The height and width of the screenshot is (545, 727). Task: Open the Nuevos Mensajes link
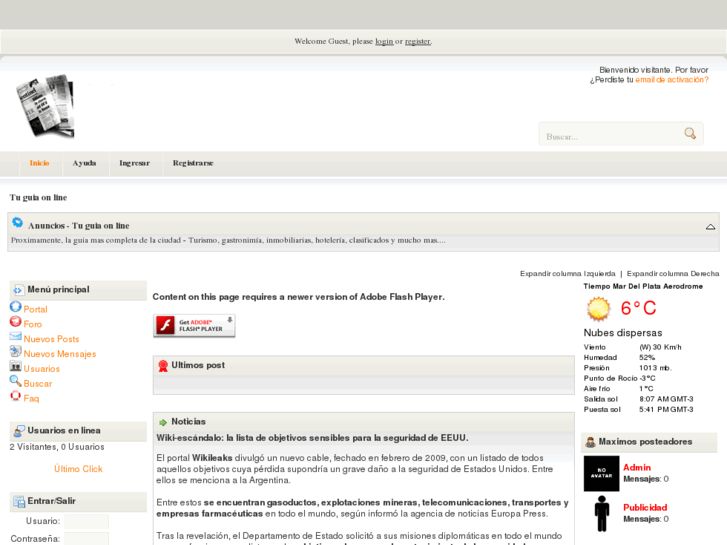(x=60, y=354)
